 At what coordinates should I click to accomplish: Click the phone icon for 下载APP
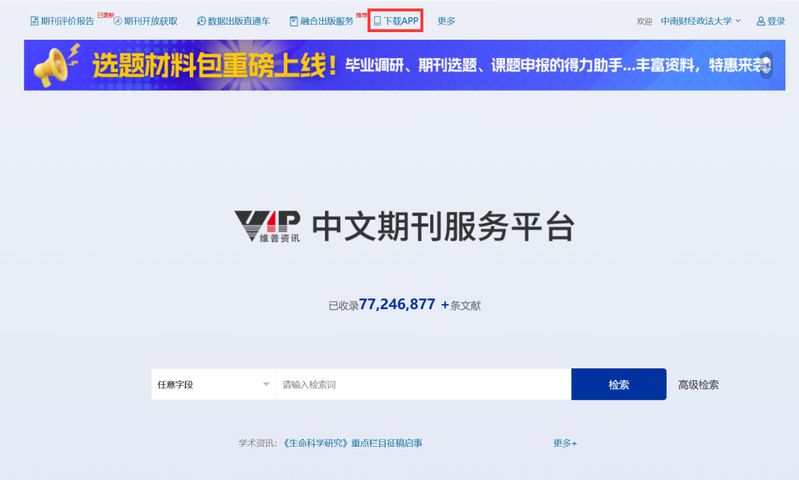[x=377, y=21]
